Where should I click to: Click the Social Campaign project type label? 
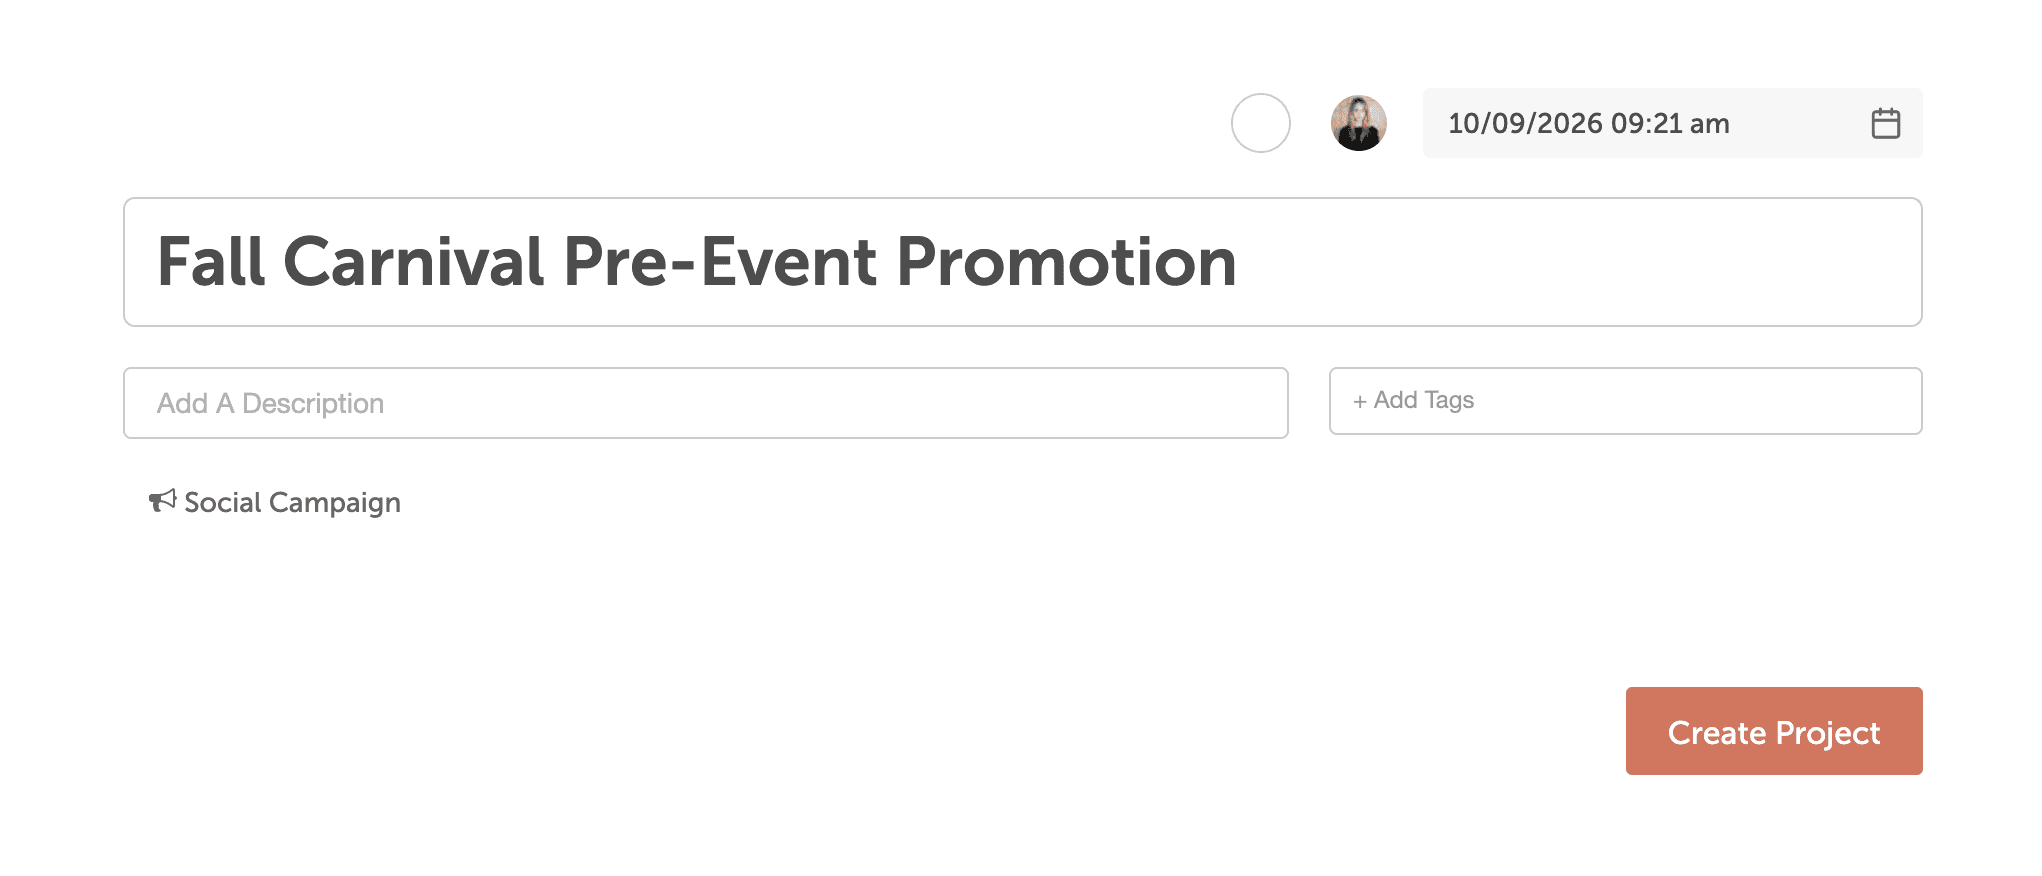click(x=292, y=502)
